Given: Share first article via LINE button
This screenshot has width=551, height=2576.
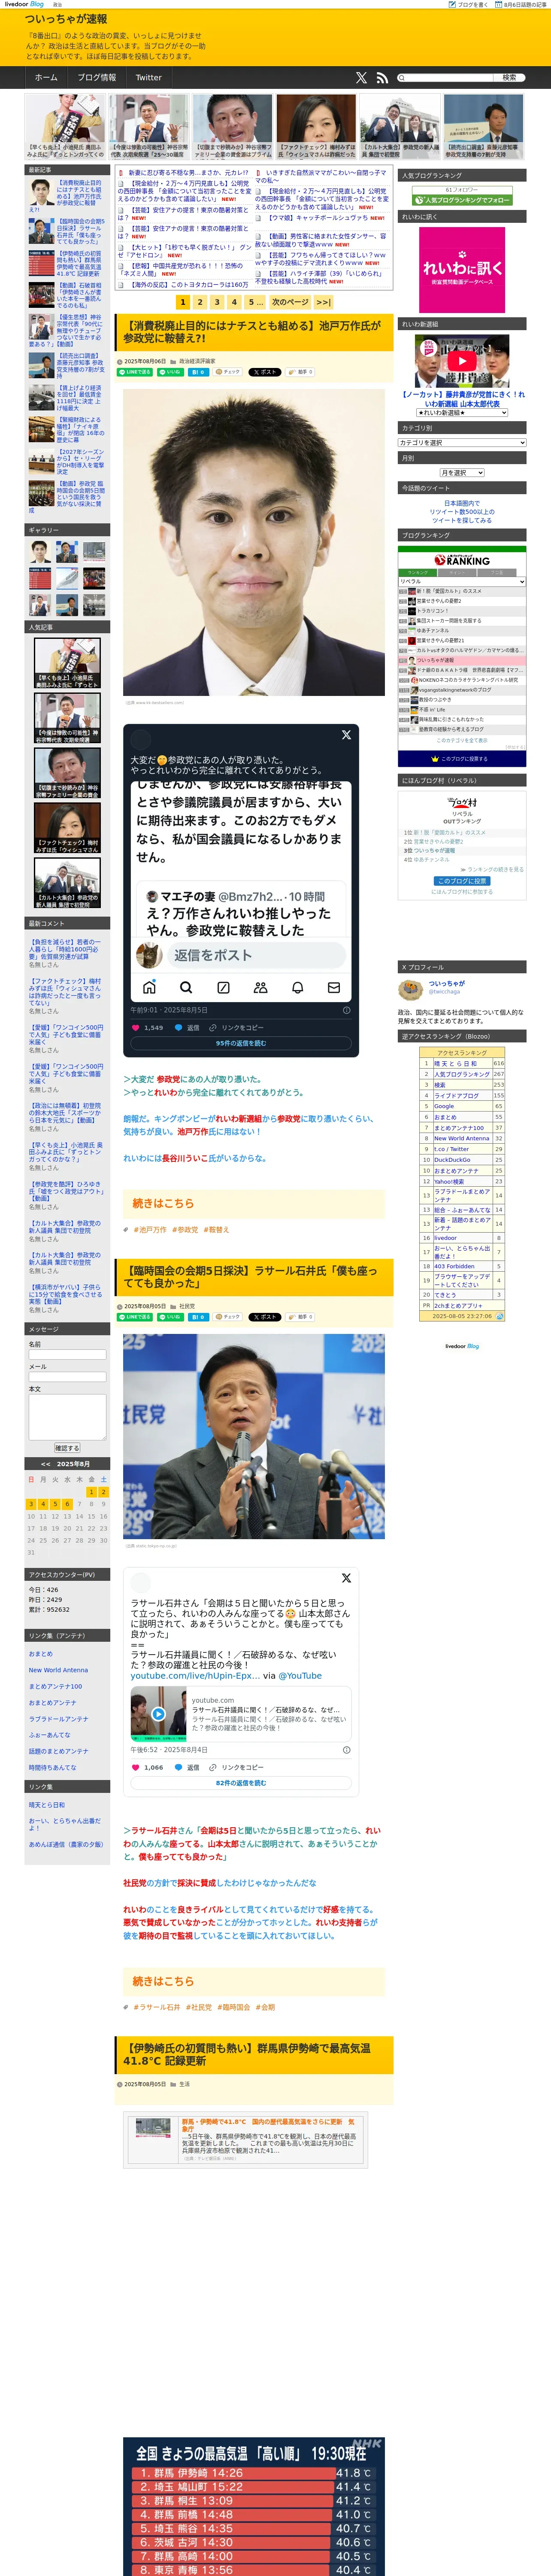Looking at the screenshot, I should [135, 372].
